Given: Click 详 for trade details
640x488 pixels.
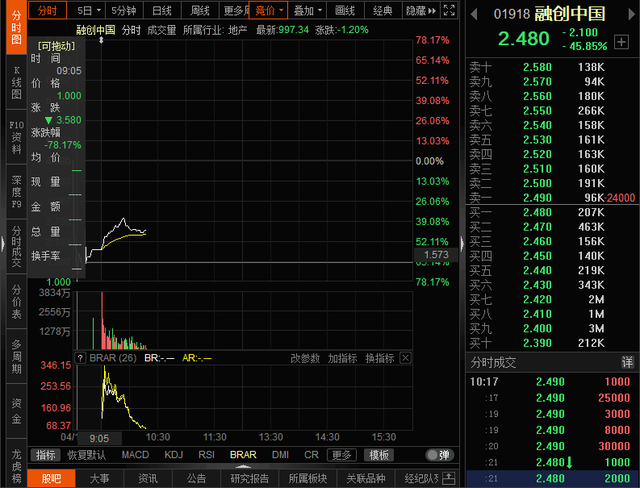Looking at the screenshot, I should click(627, 362).
